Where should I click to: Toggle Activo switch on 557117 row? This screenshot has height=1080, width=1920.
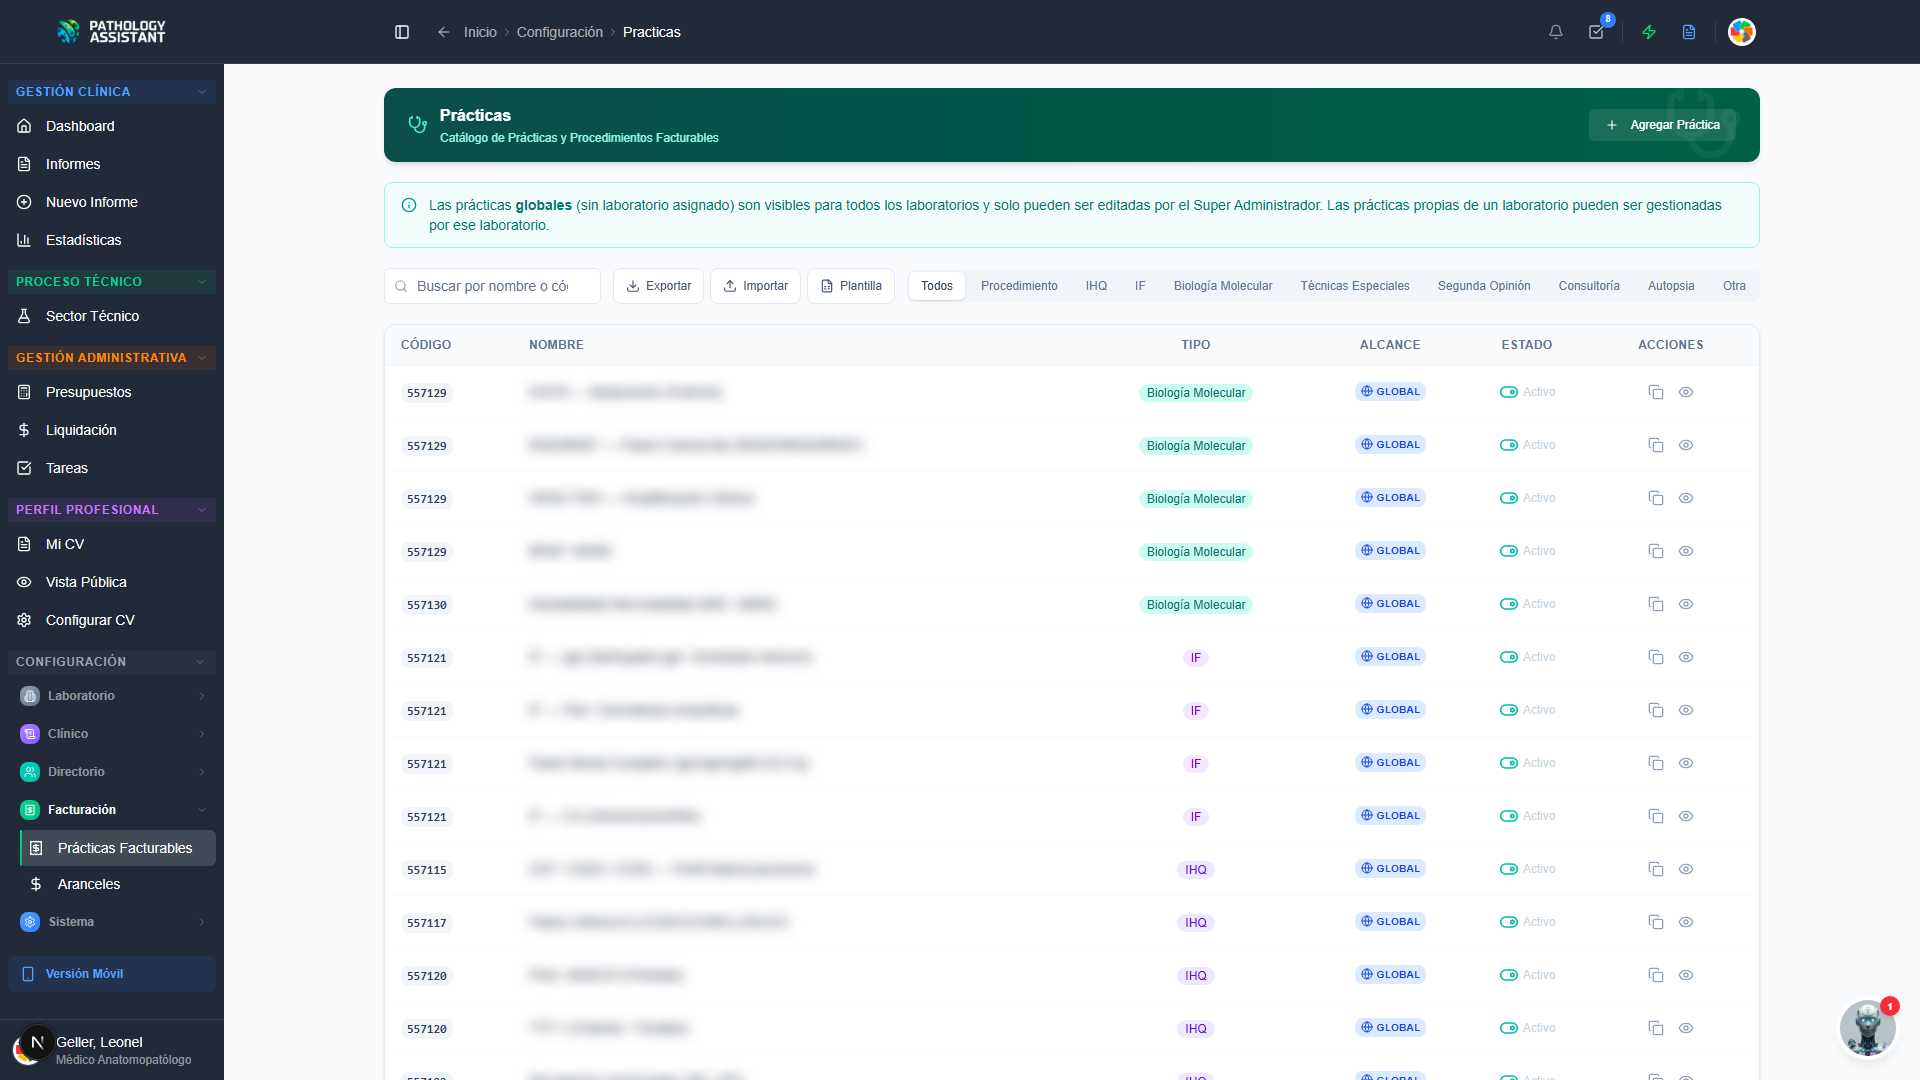[x=1509, y=922]
